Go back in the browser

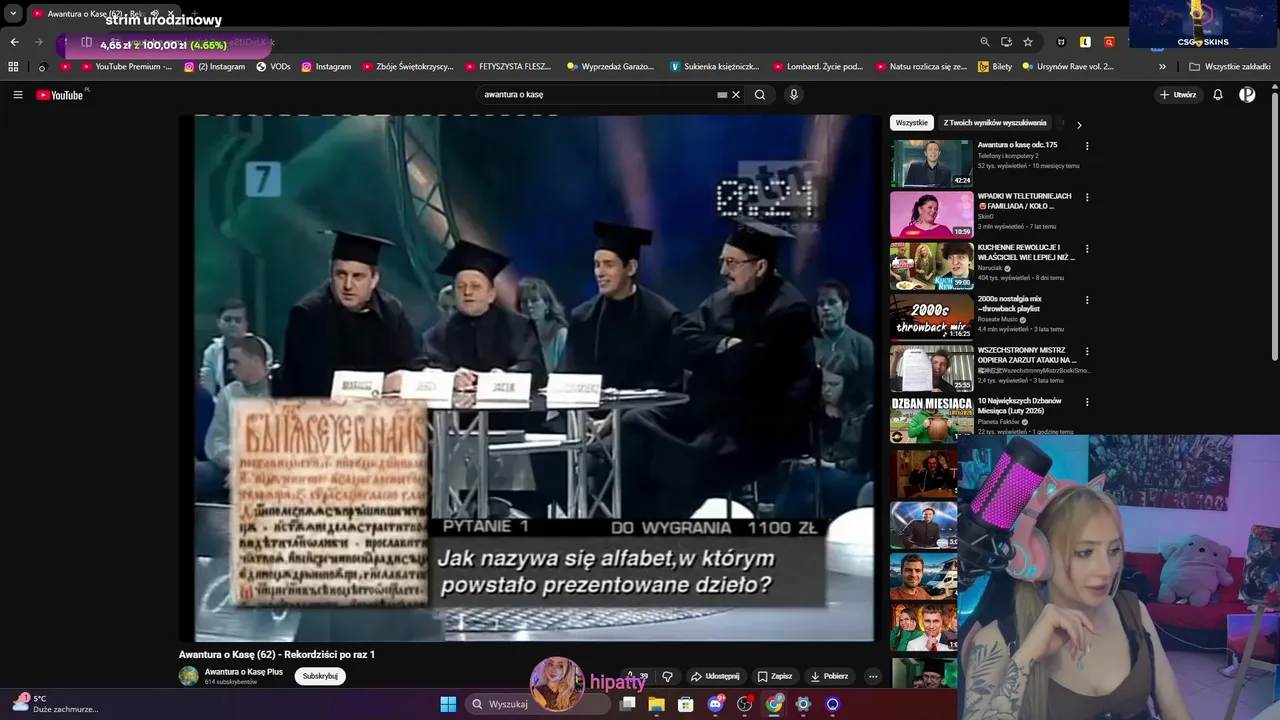click(14, 42)
